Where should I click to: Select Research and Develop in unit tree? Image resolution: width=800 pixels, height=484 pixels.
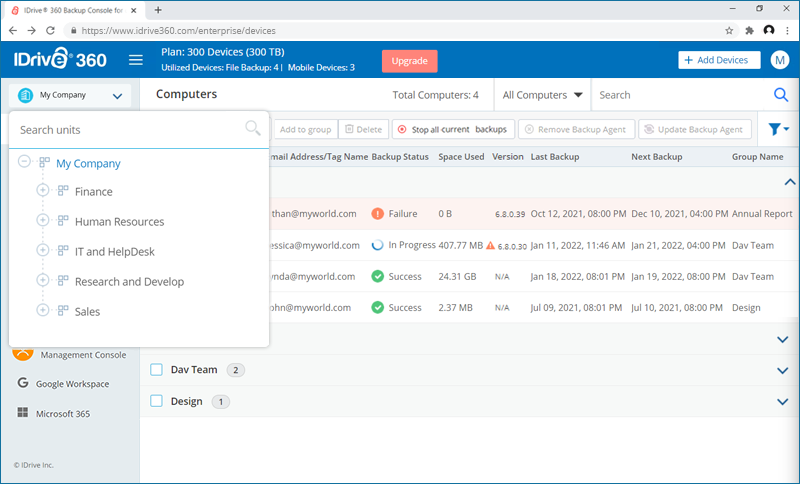[130, 282]
